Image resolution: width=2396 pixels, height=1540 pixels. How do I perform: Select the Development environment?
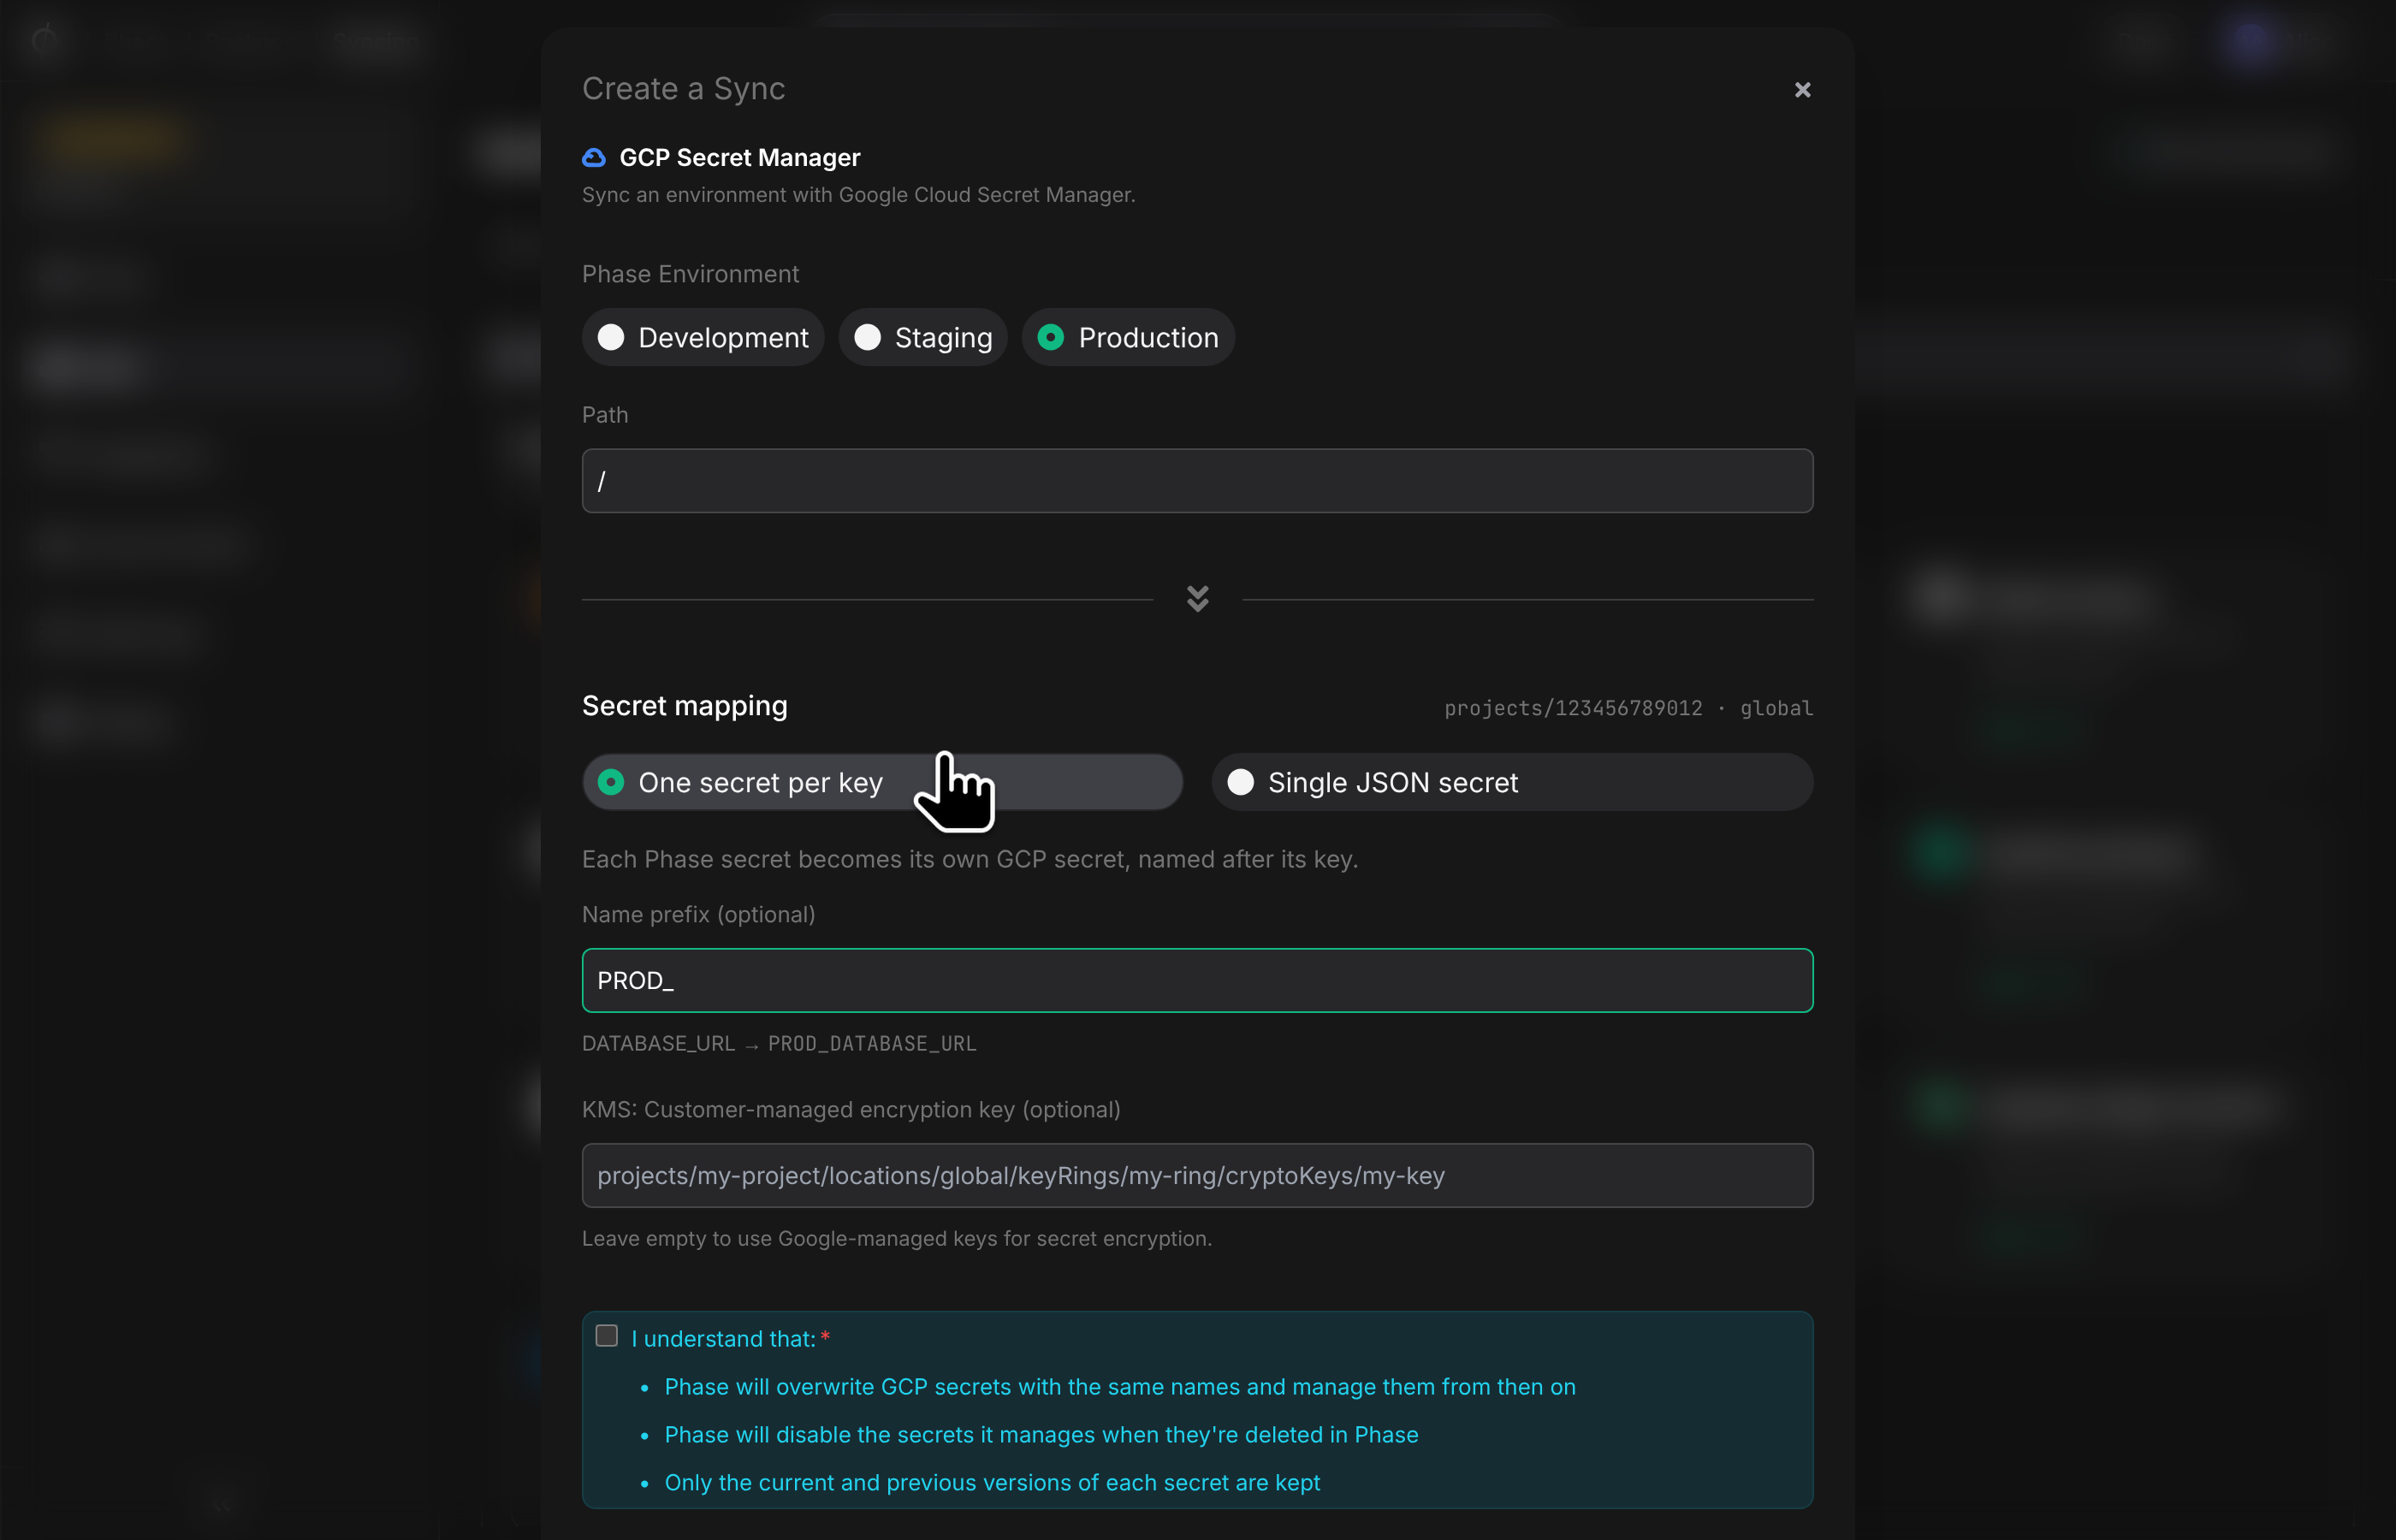[x=703, y=337]
